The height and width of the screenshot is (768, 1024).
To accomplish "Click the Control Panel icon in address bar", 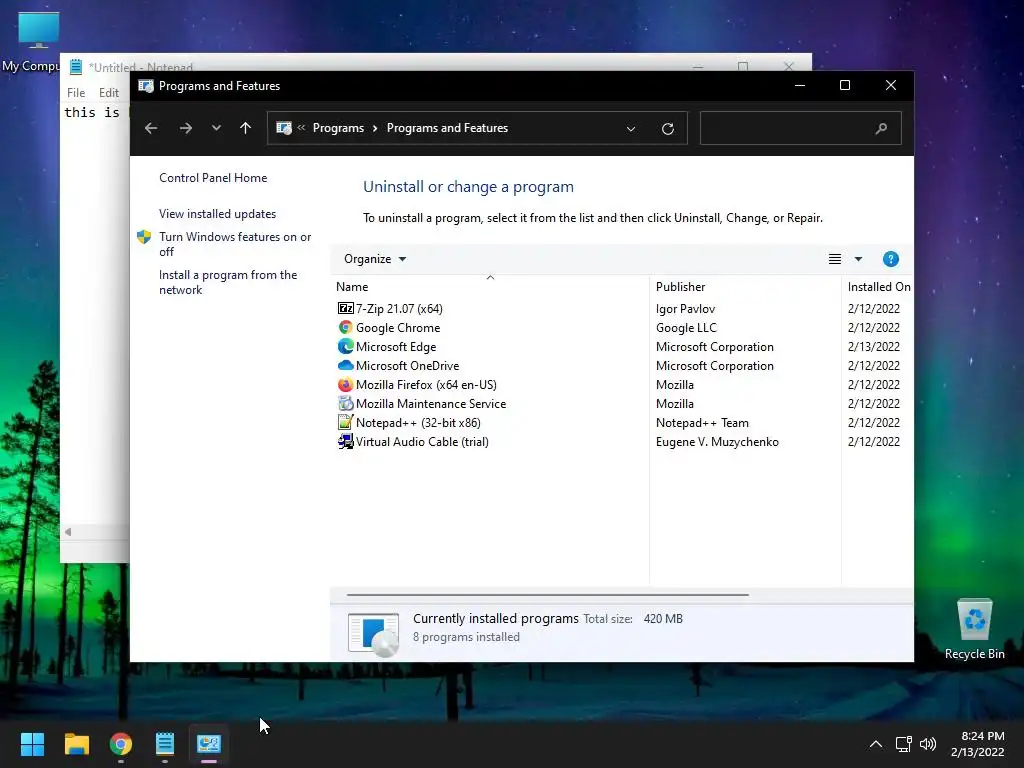I will (284, 128).
